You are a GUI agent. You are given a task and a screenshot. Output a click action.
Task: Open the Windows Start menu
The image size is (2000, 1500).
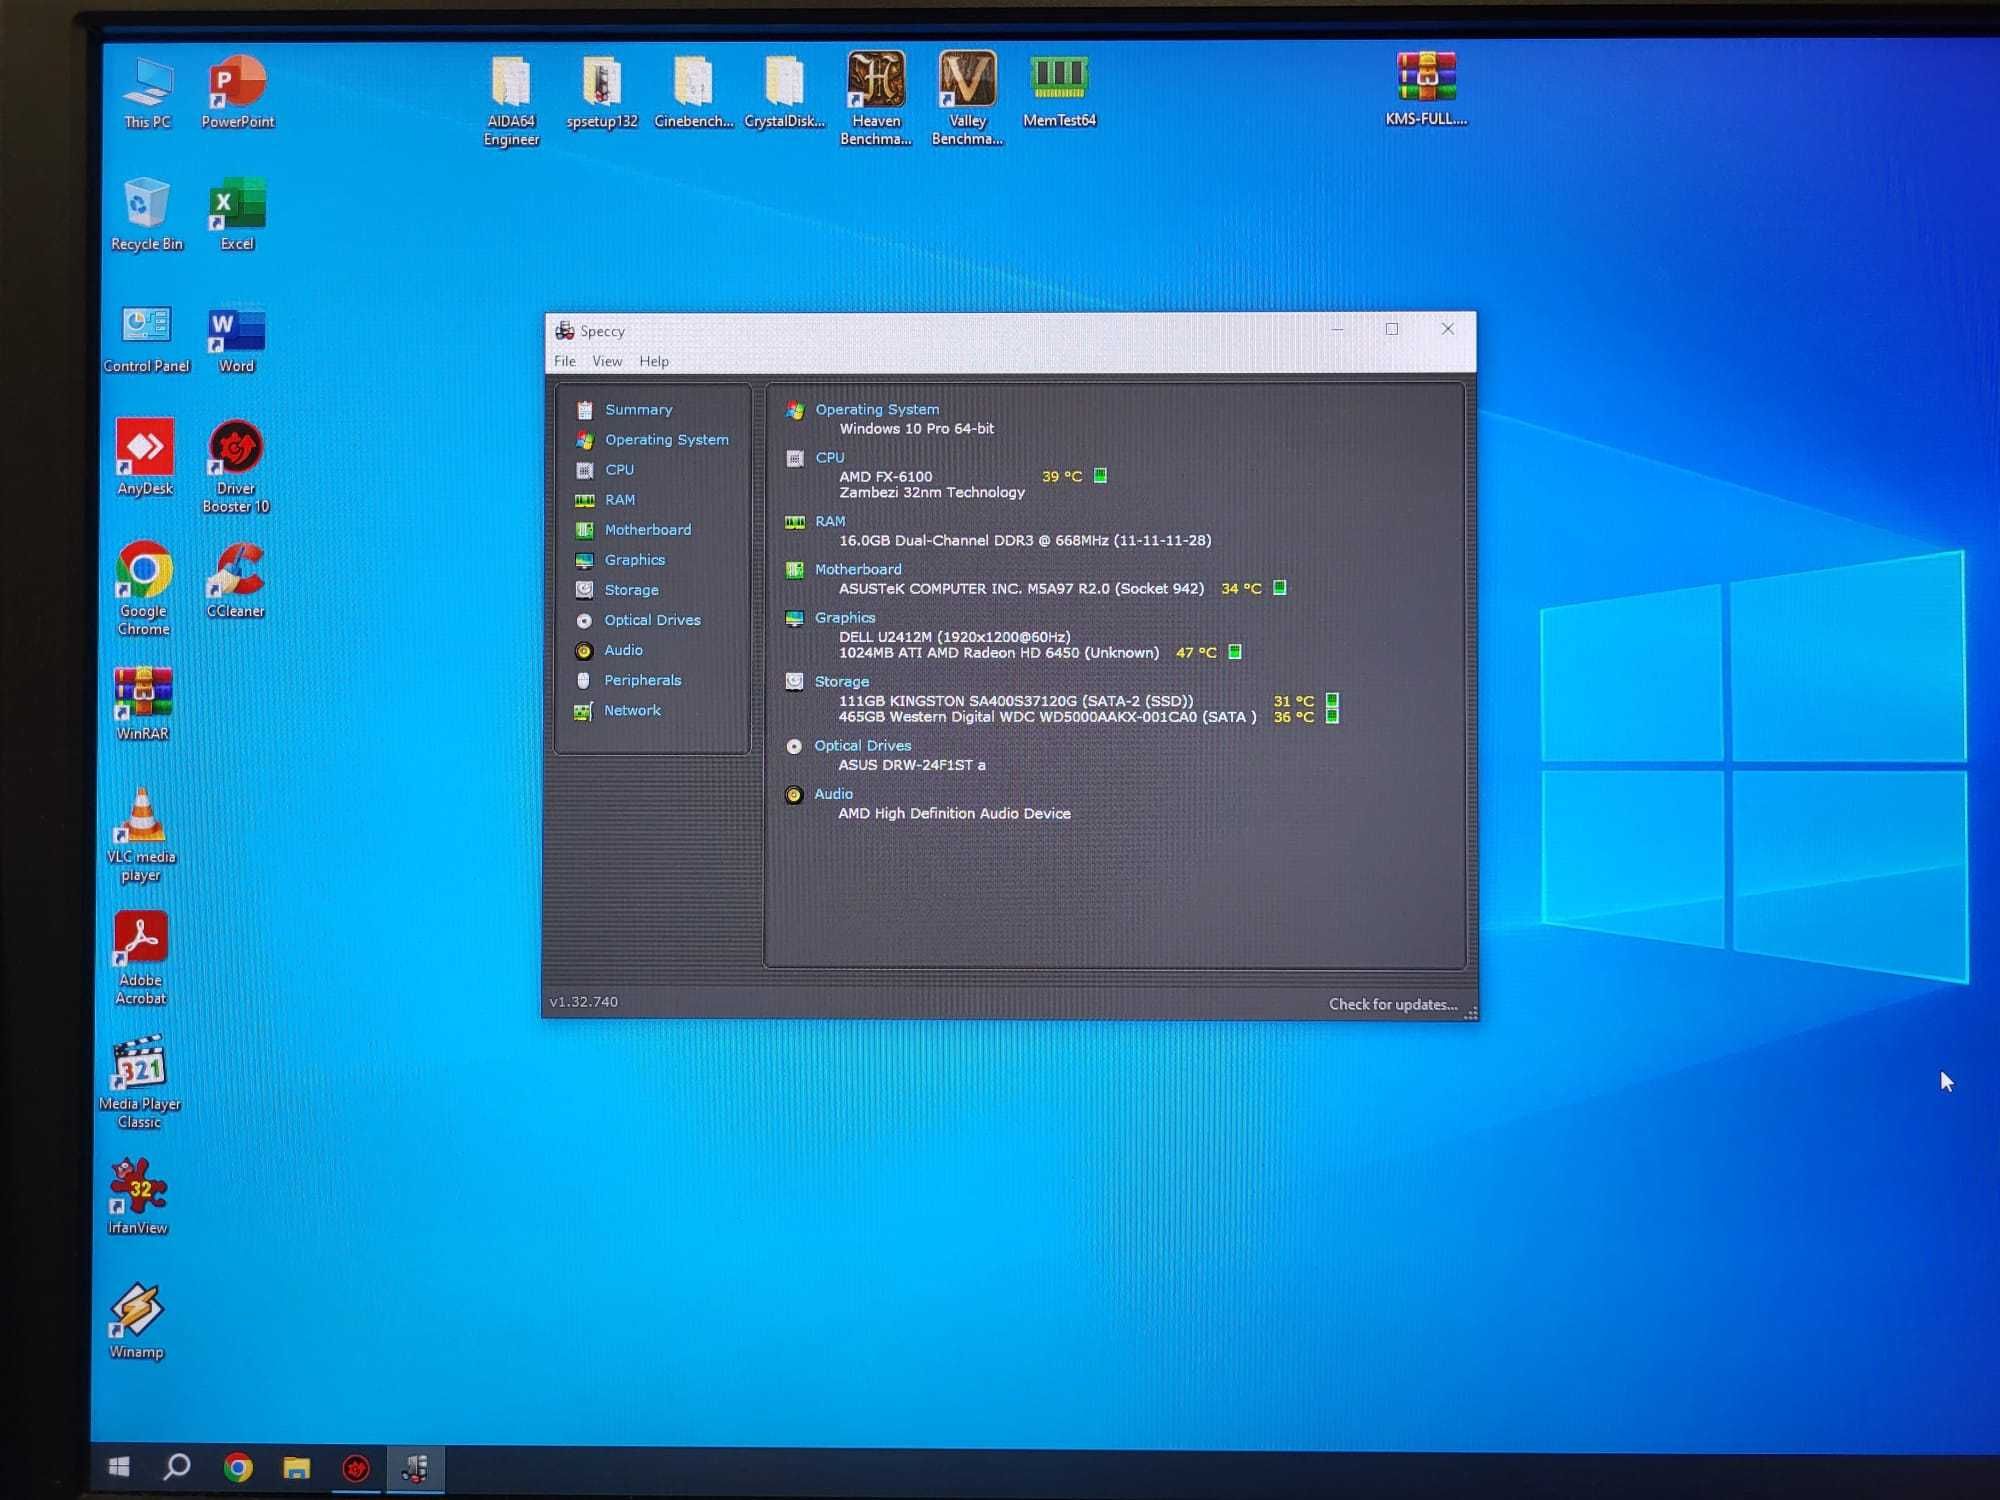tap(119, 1467)
